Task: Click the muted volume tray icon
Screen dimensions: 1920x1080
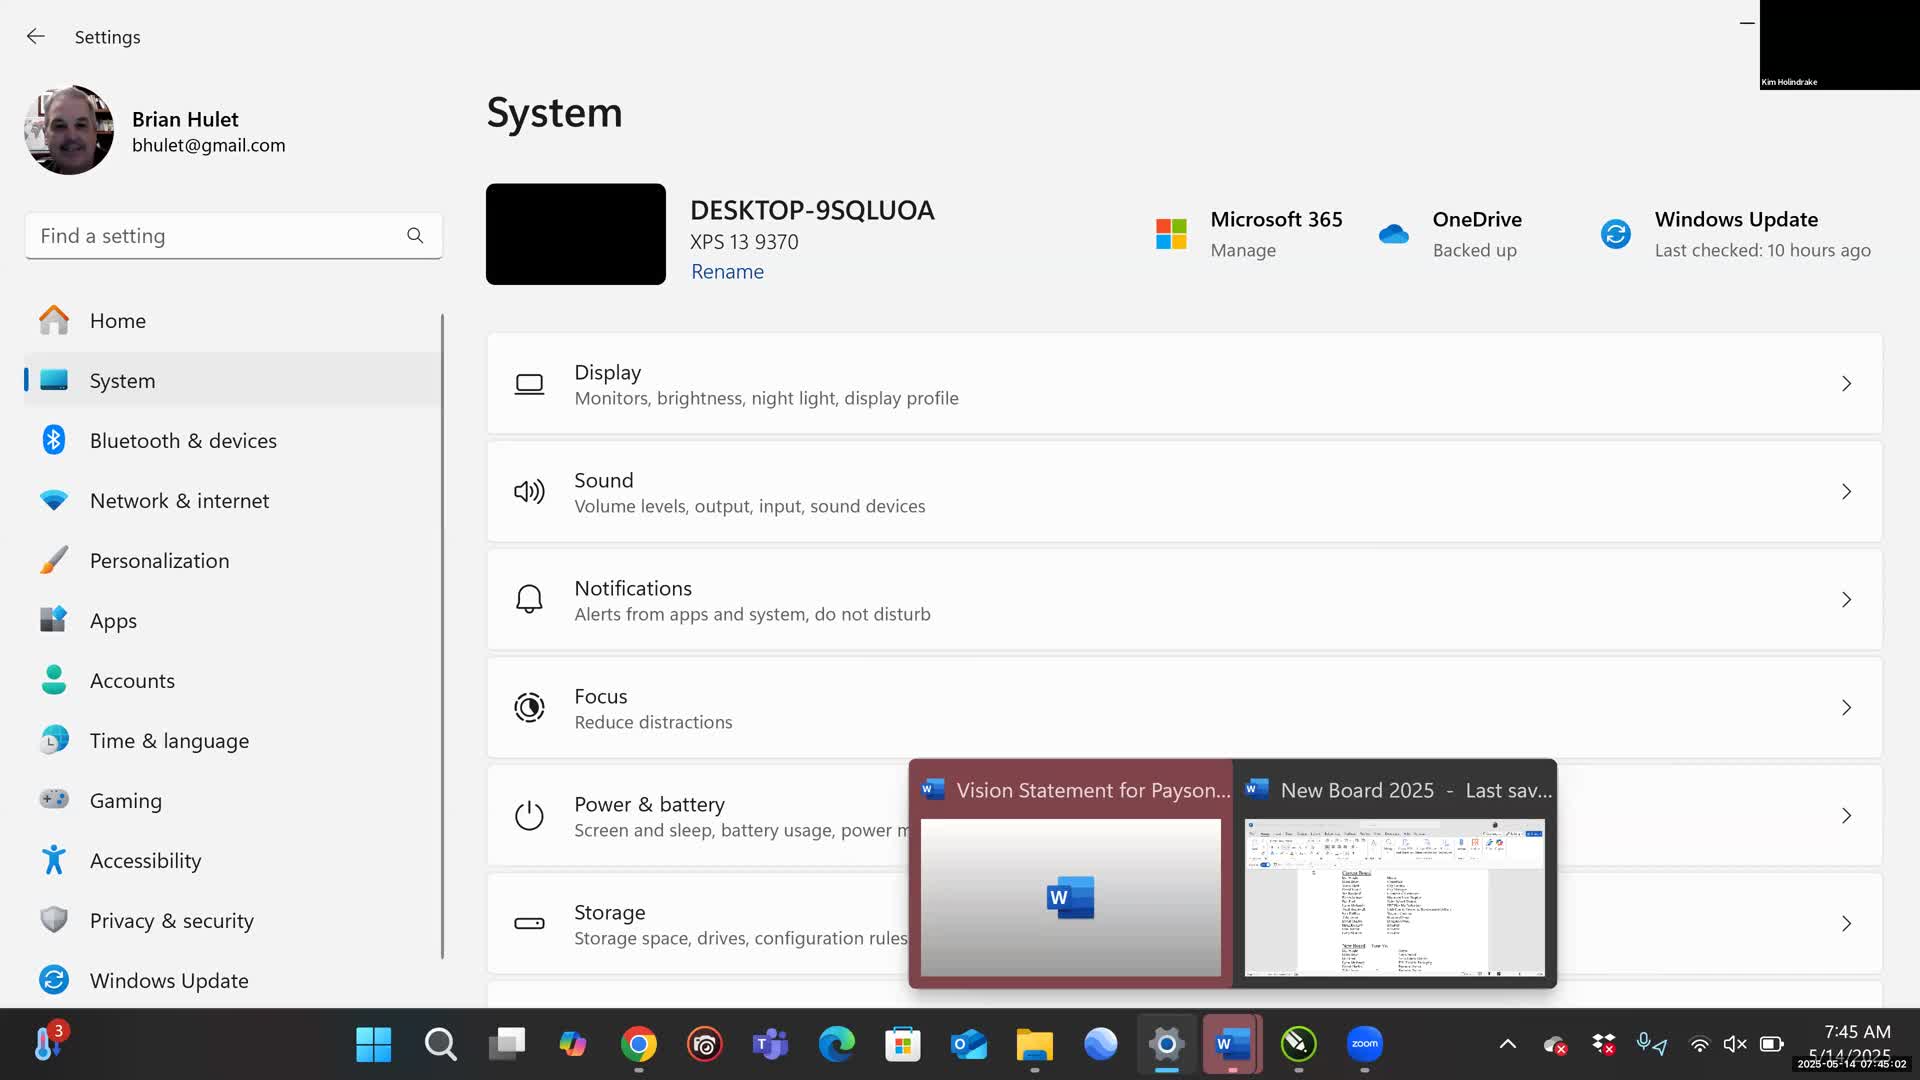Action: pos(1735,1044)
